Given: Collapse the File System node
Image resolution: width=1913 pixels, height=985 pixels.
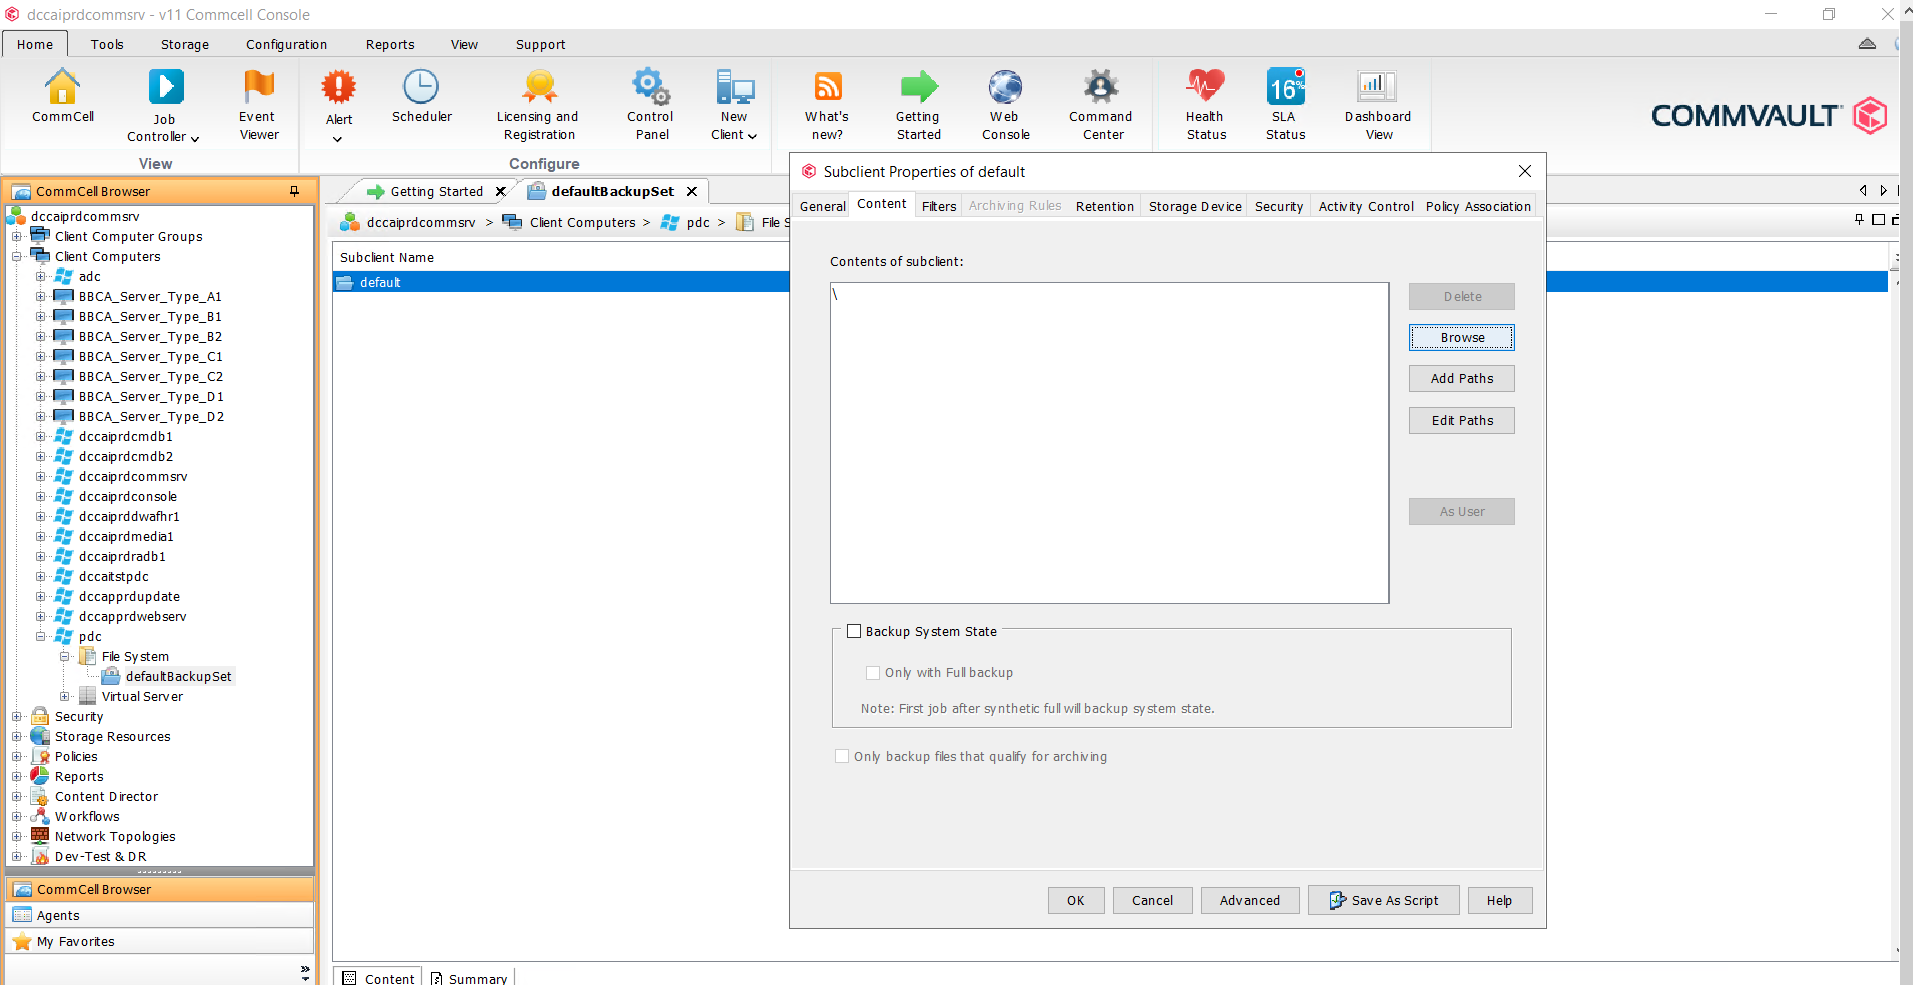Looking at the screenshot, I should pos(65,657).
